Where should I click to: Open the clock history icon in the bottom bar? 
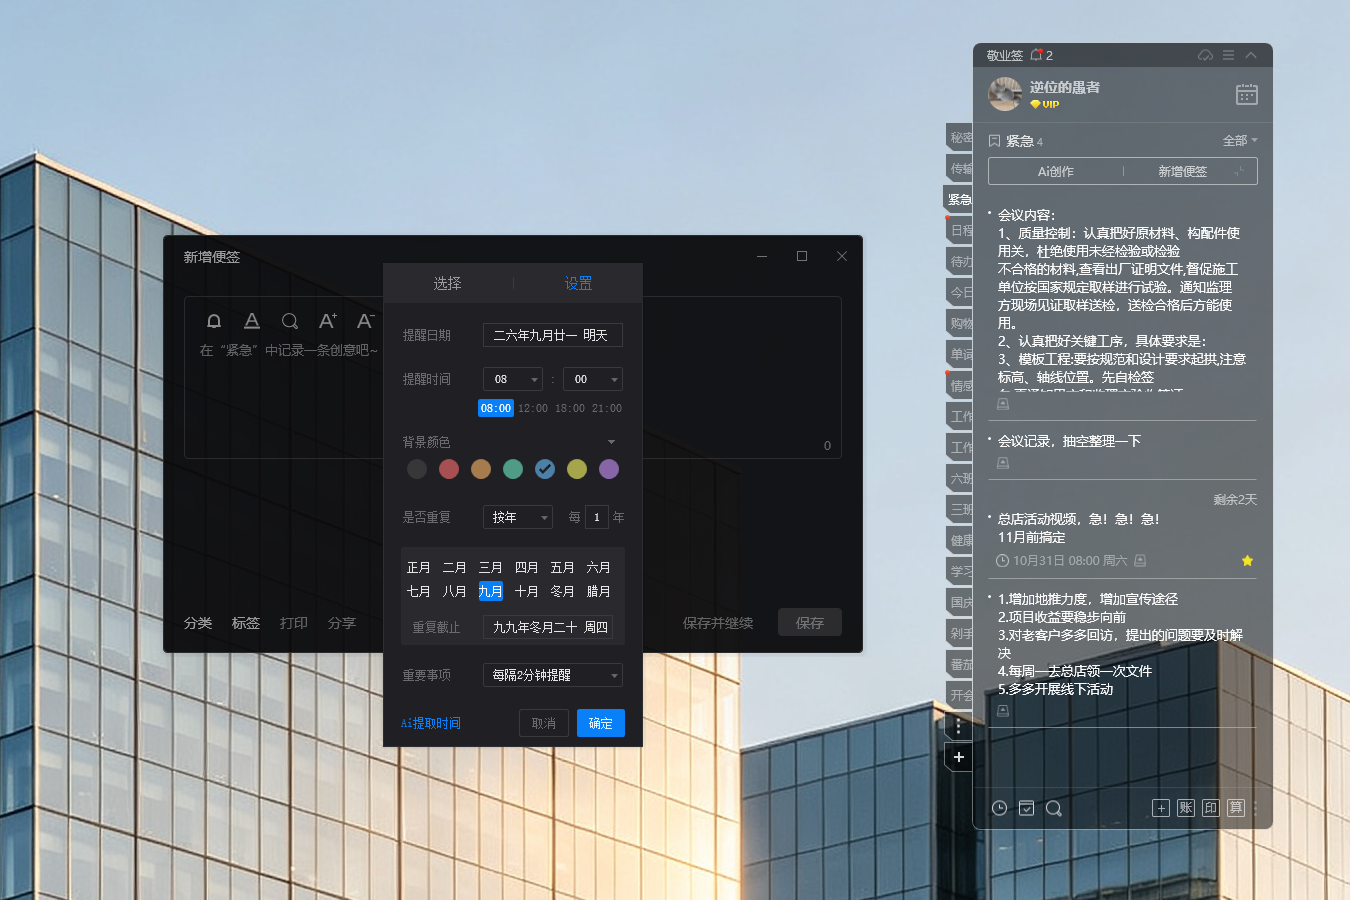pyautogui.click(x=999, y=808)
